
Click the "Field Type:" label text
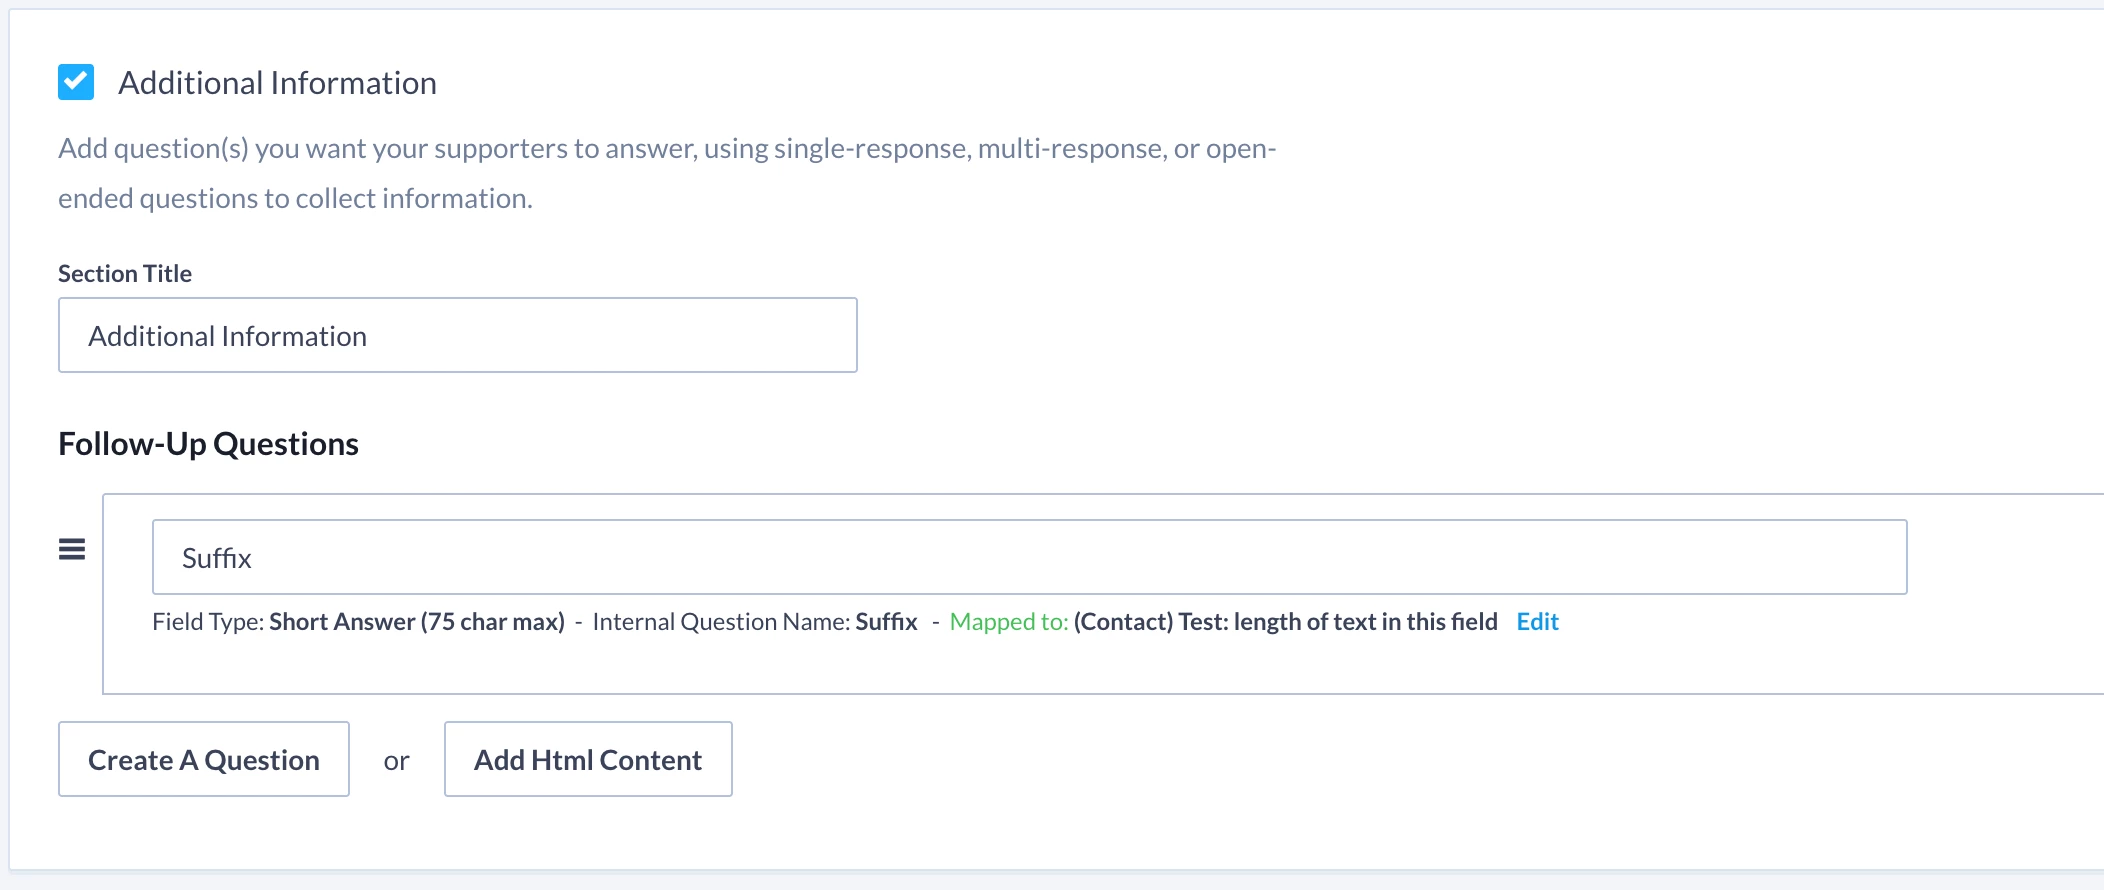coord(208,622)
